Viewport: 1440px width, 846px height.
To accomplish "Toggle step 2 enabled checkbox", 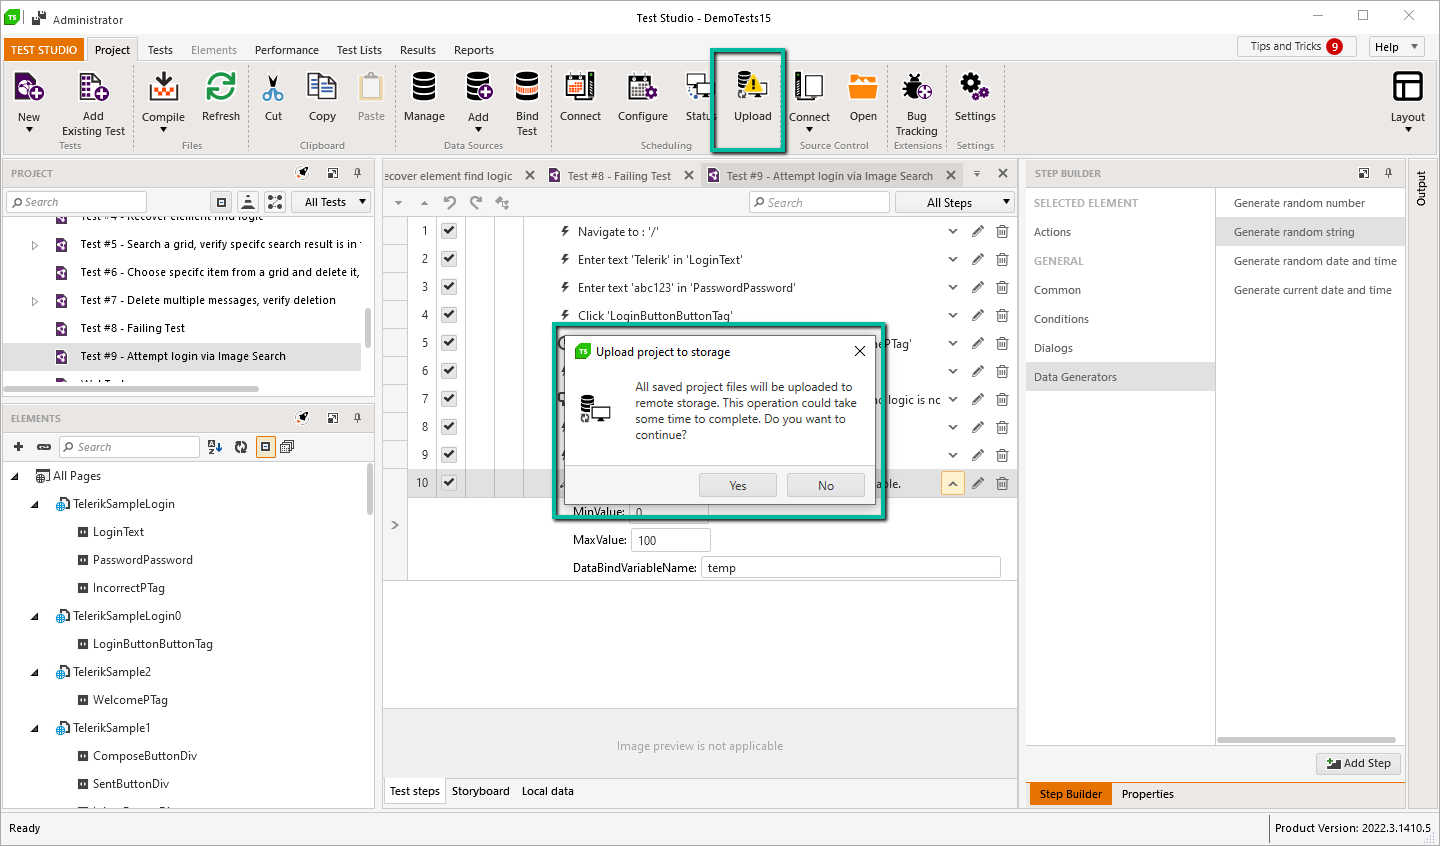I will point(449,259).
